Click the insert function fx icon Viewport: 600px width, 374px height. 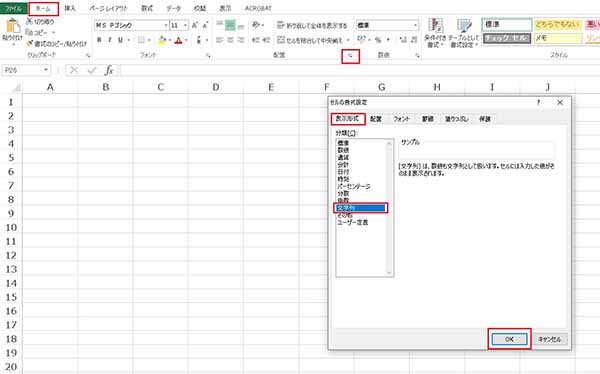pos(109,70)
